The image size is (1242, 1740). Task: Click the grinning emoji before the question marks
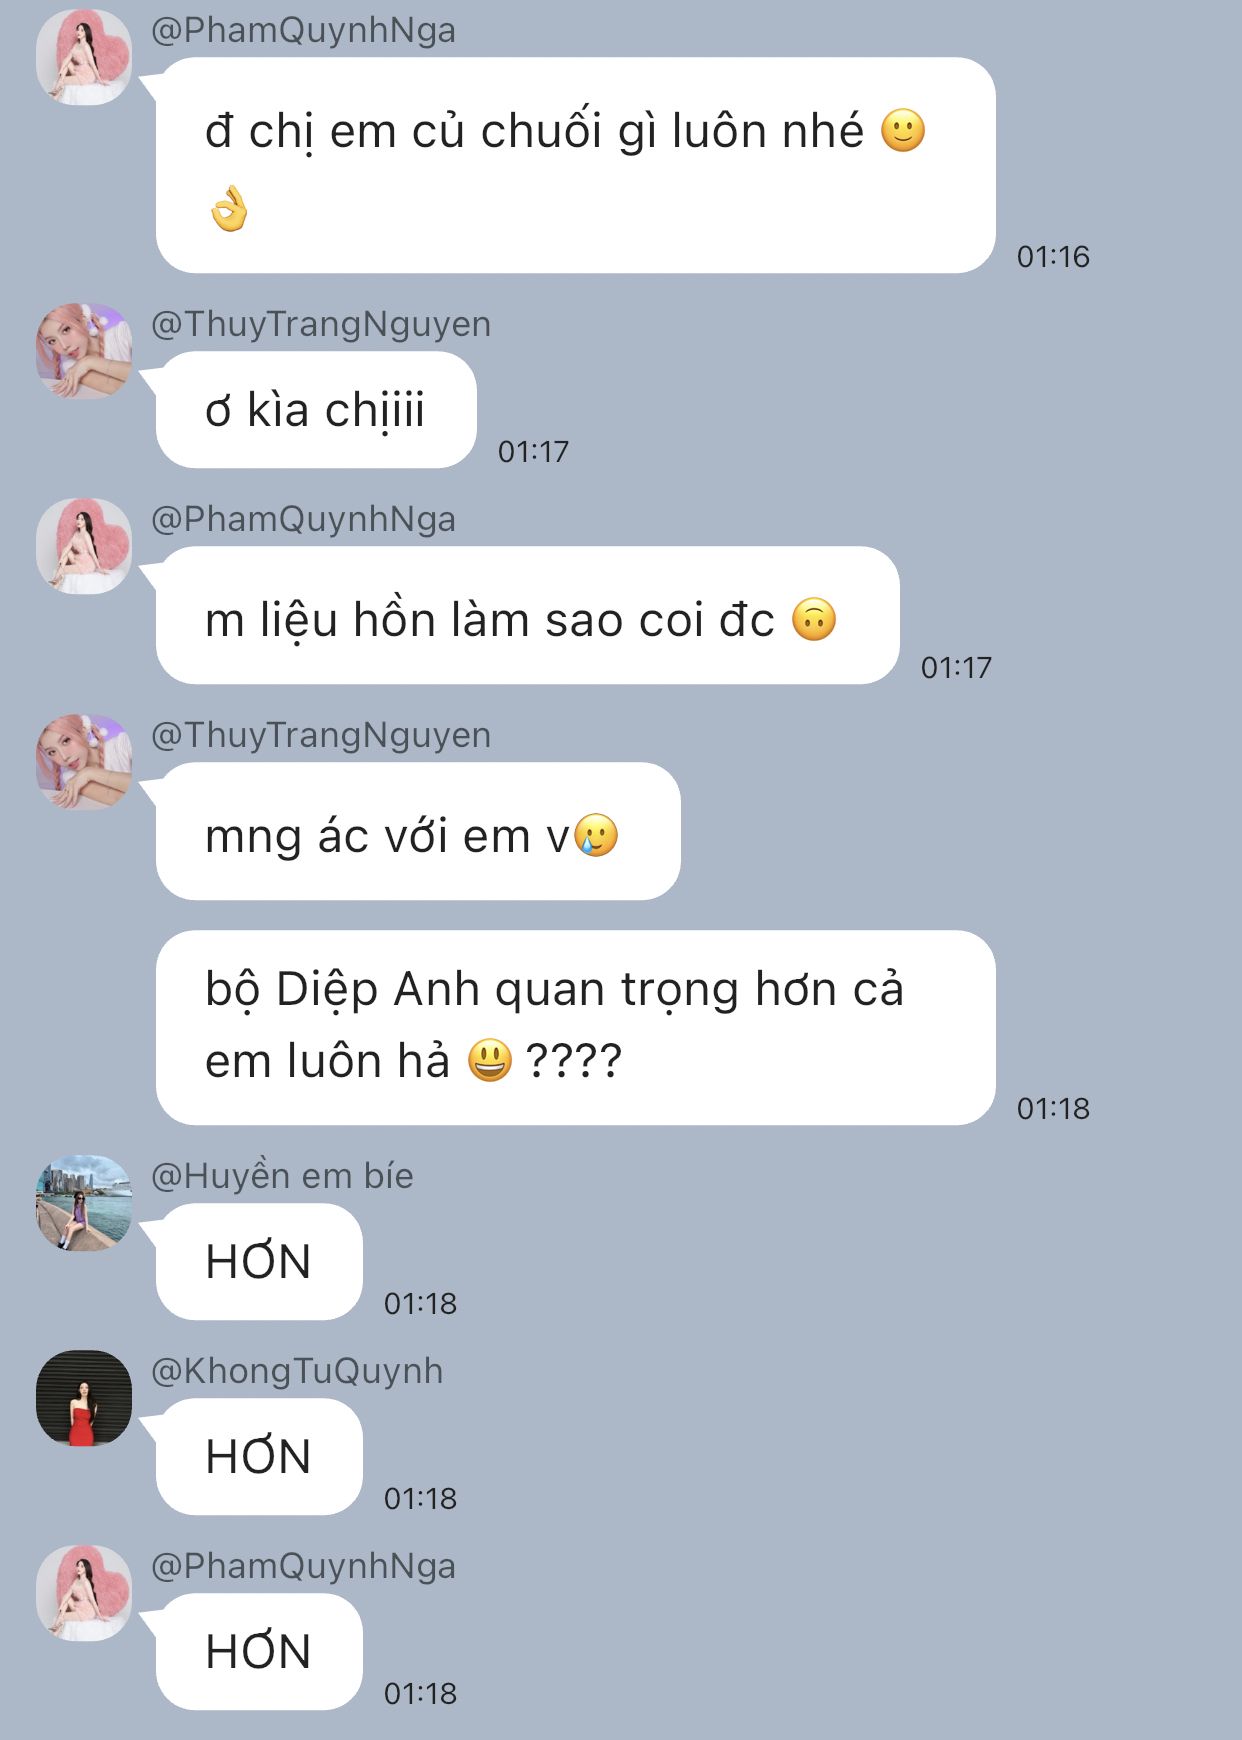490,1061
